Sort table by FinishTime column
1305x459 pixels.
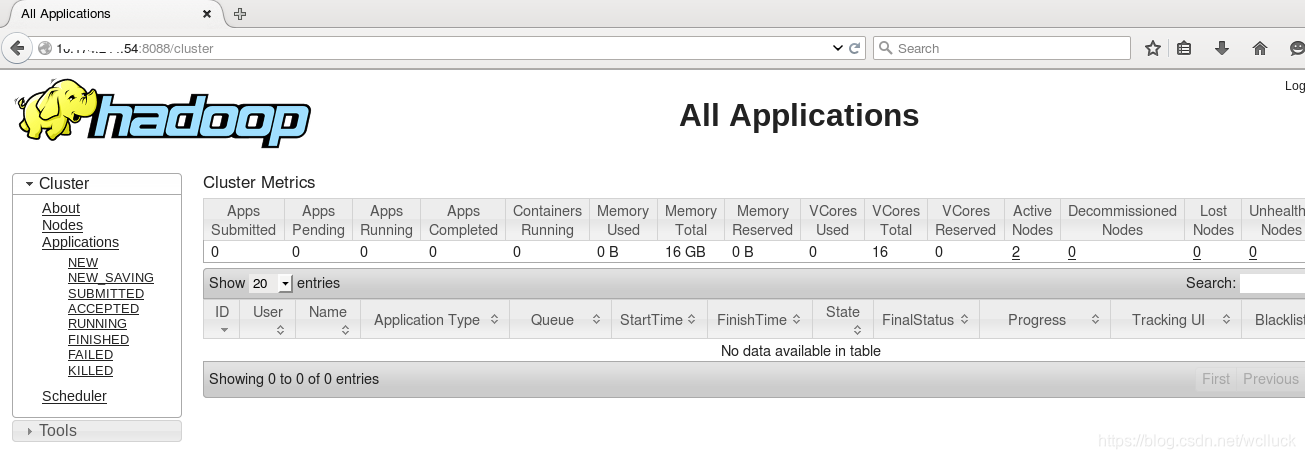pyautogui.click(x=760, y=320)
